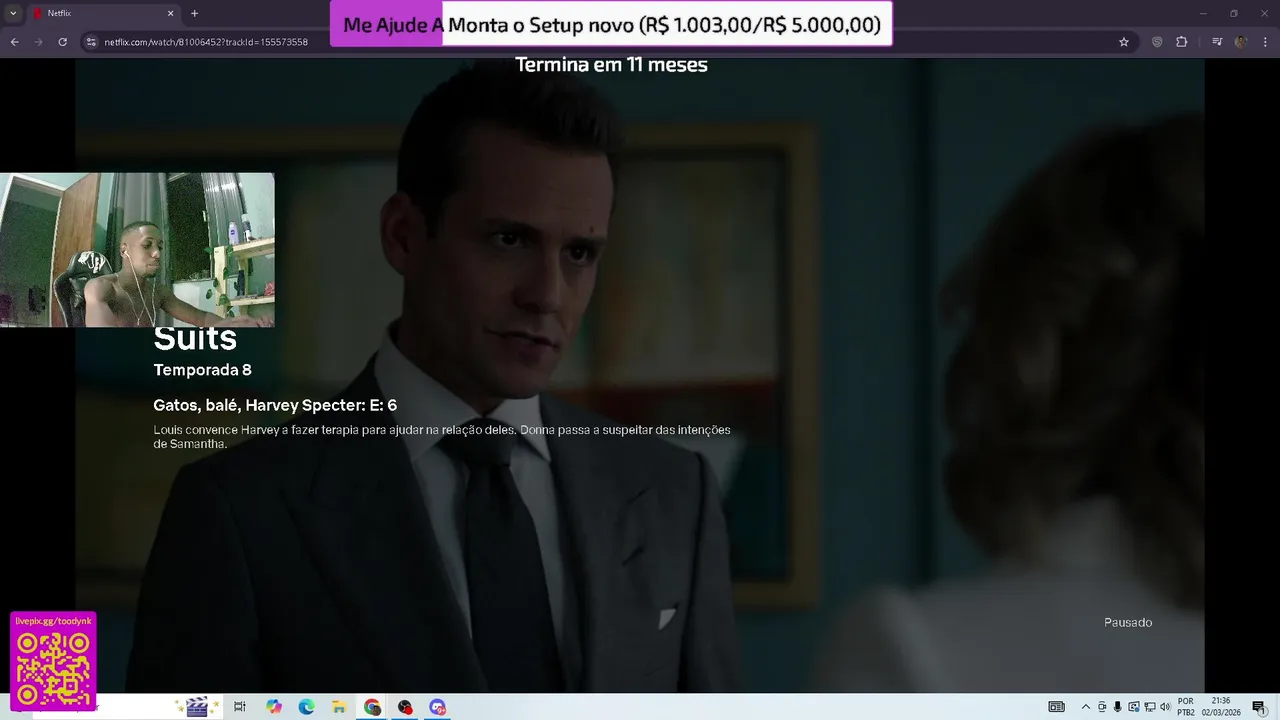Open the notification center icon

1259,707
